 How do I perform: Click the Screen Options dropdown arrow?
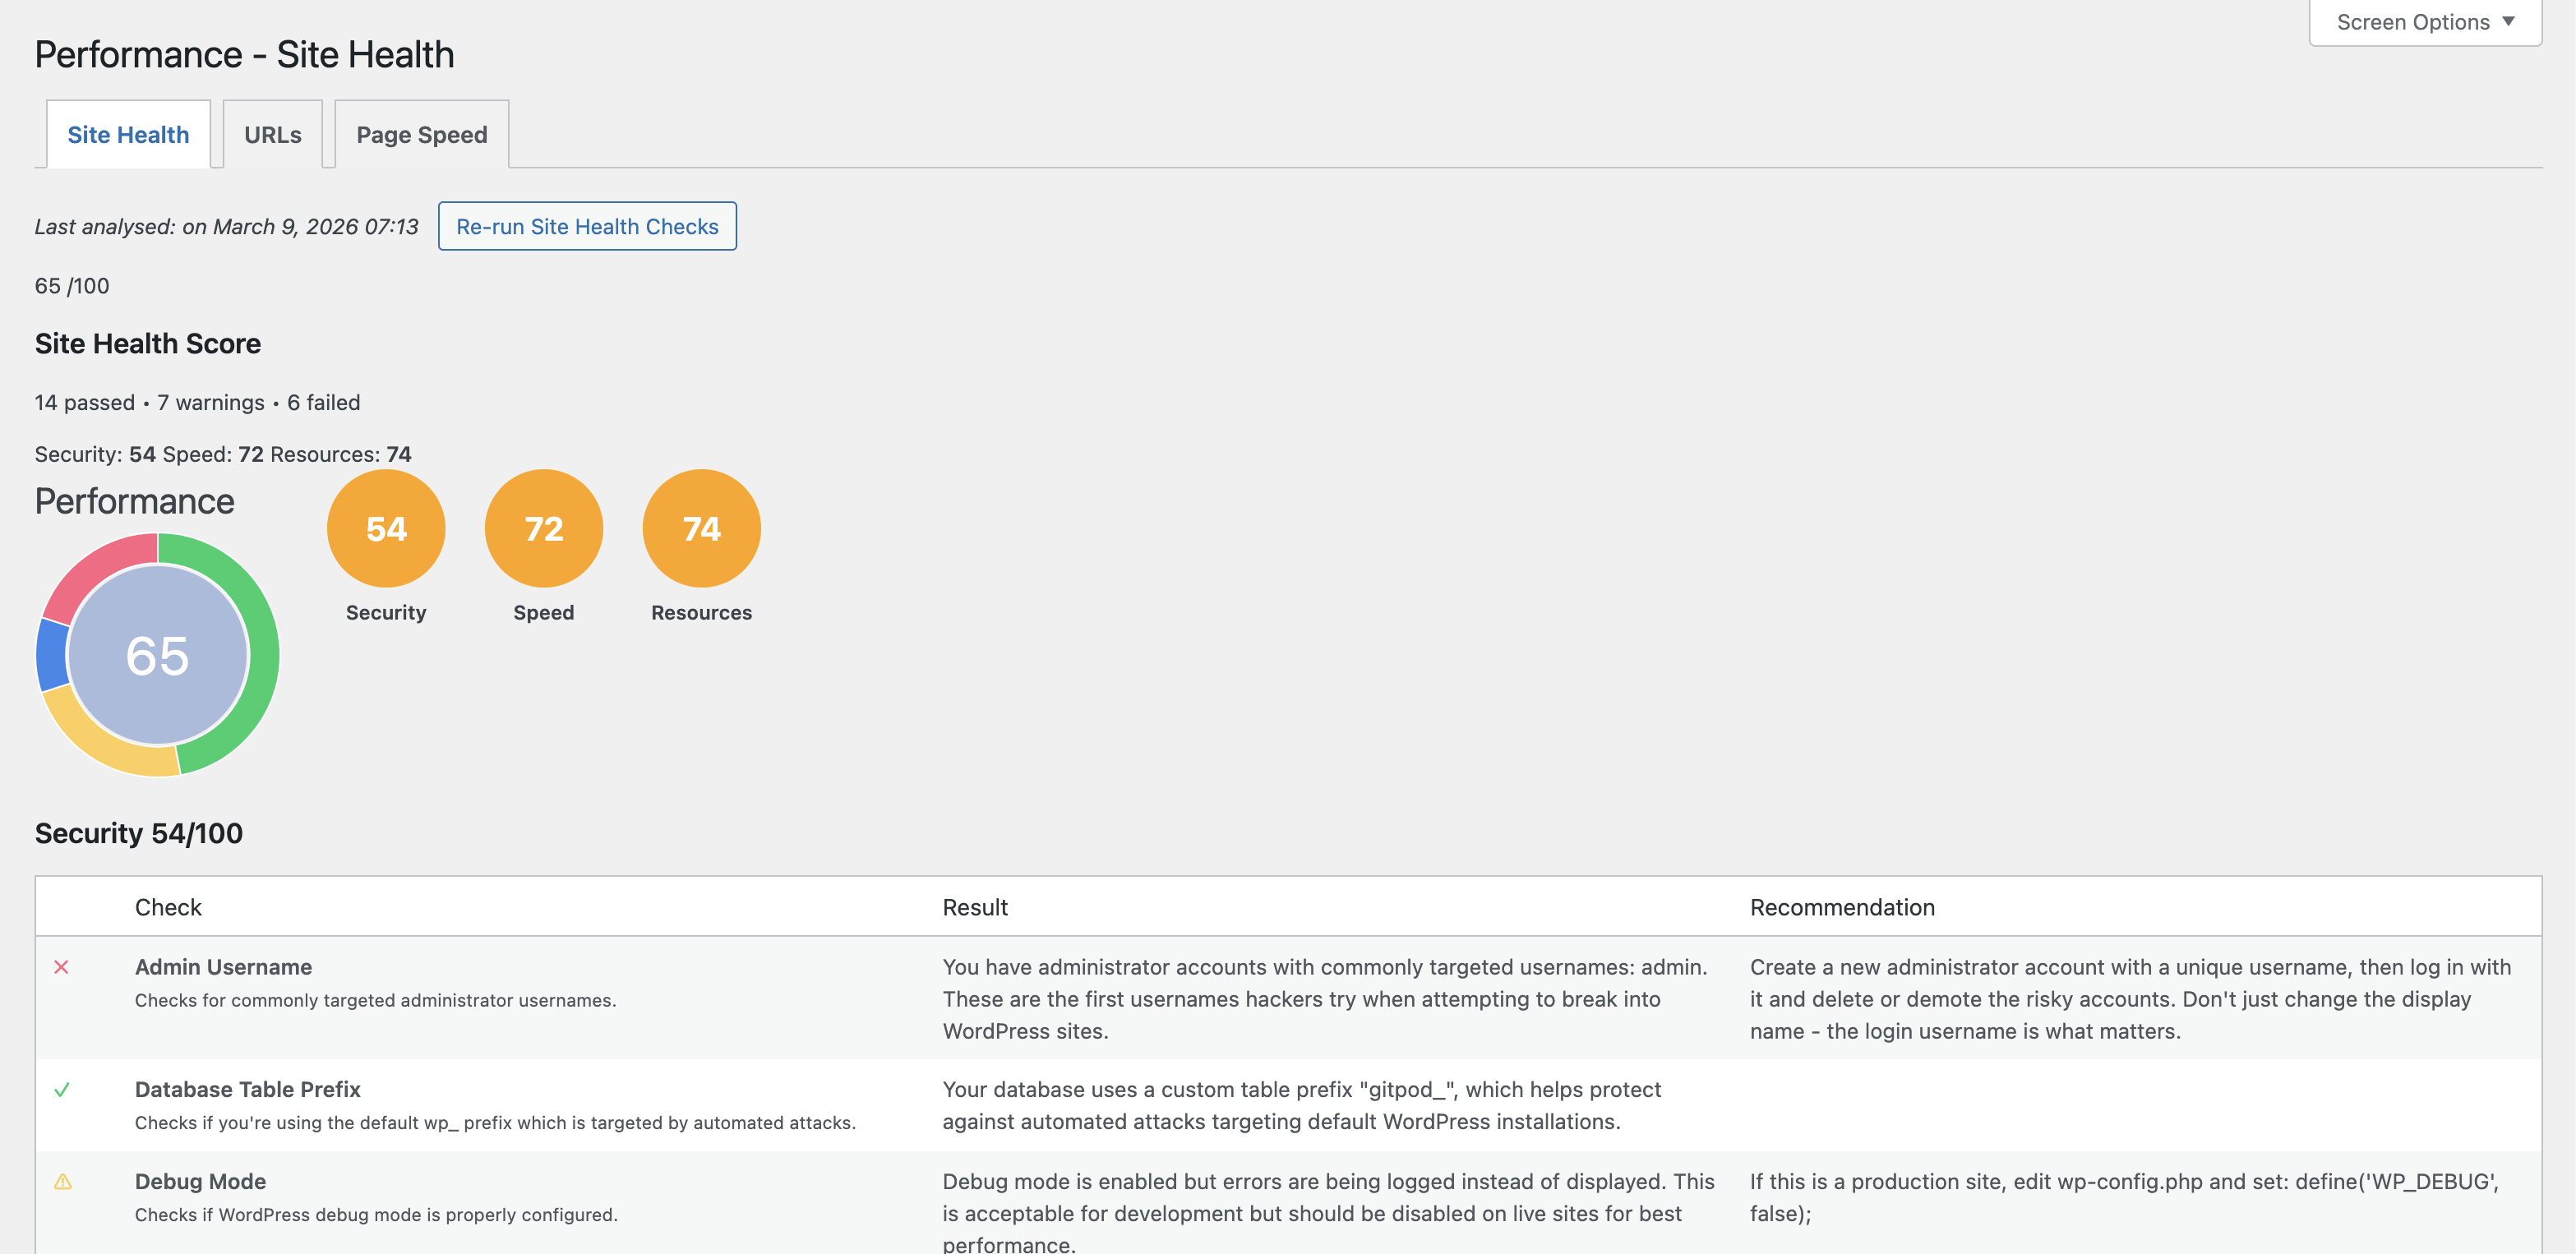2508,22
